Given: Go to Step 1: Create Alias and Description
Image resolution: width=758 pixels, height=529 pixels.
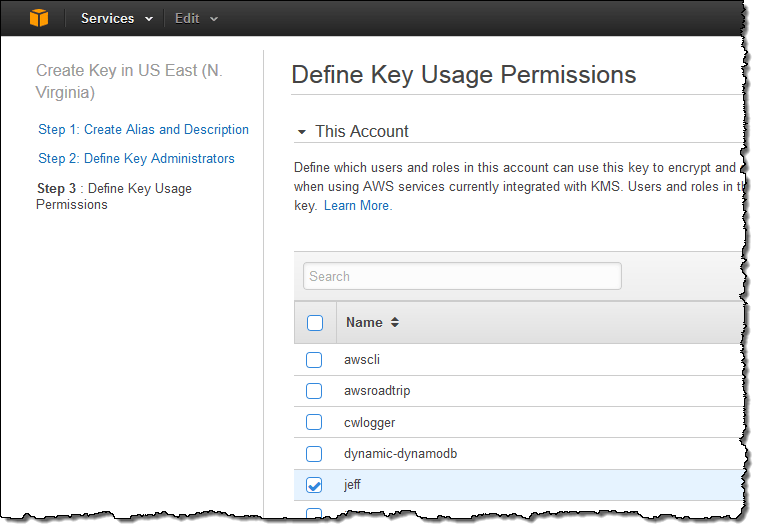Looking at the screenshot, I should (143, 130).
